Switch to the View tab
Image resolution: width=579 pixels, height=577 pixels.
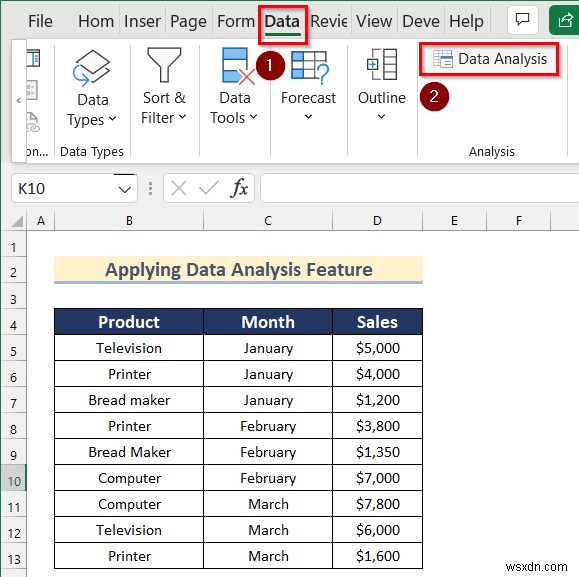[374, 21]
